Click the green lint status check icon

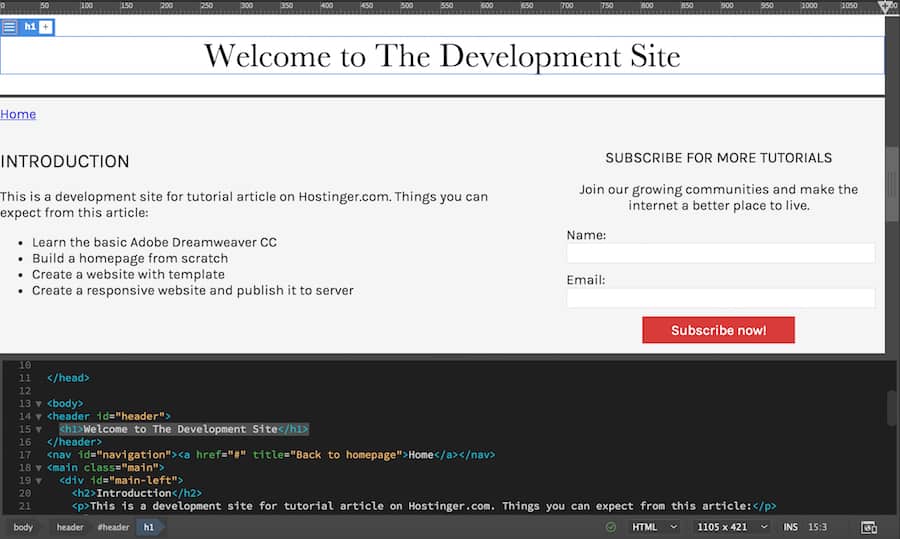coord(611,527)
